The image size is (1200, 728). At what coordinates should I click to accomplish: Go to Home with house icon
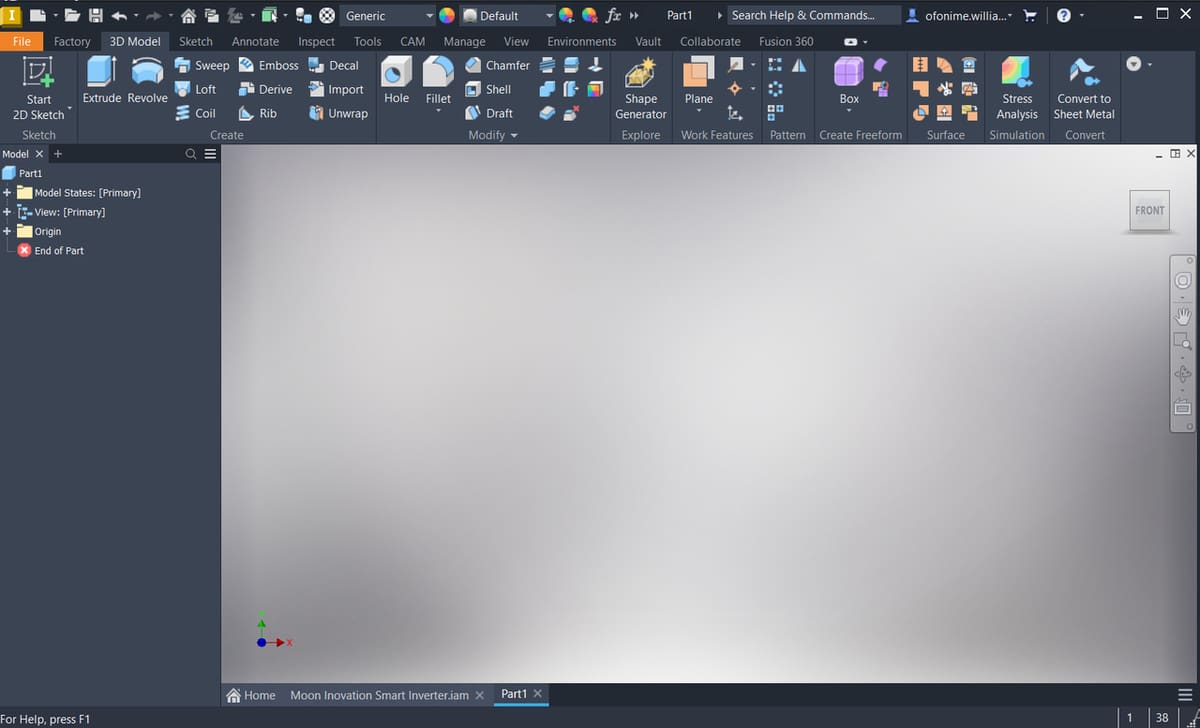tap(188, 15)
